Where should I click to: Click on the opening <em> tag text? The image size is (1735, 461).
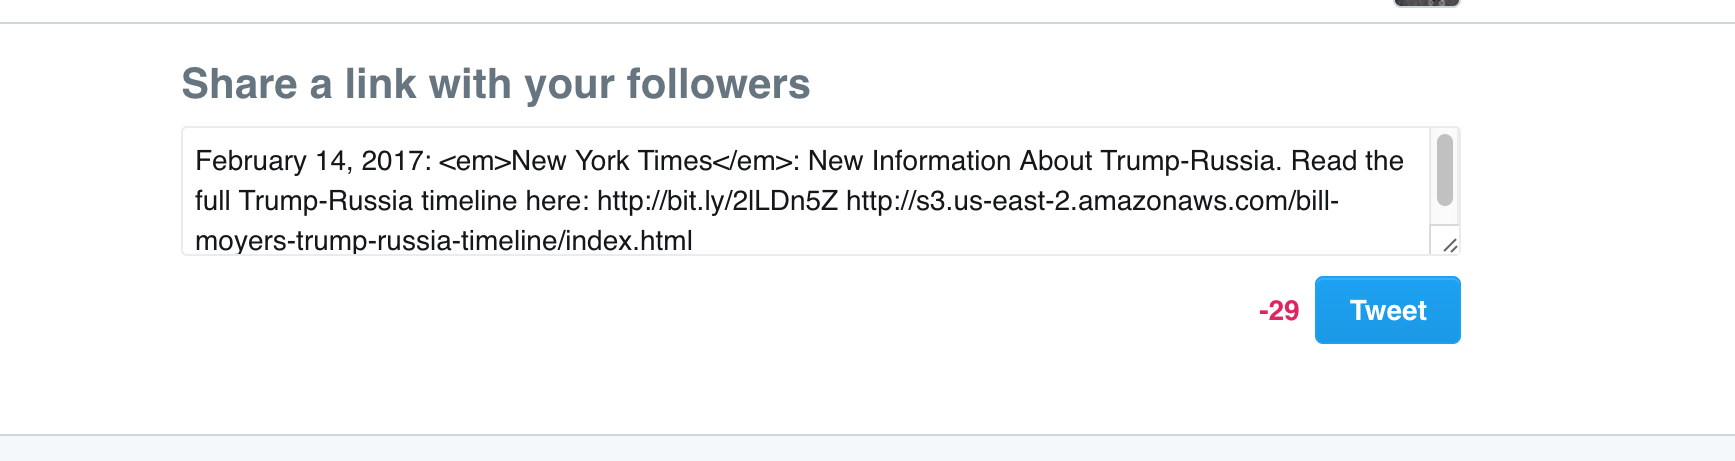tap(474, 161)
